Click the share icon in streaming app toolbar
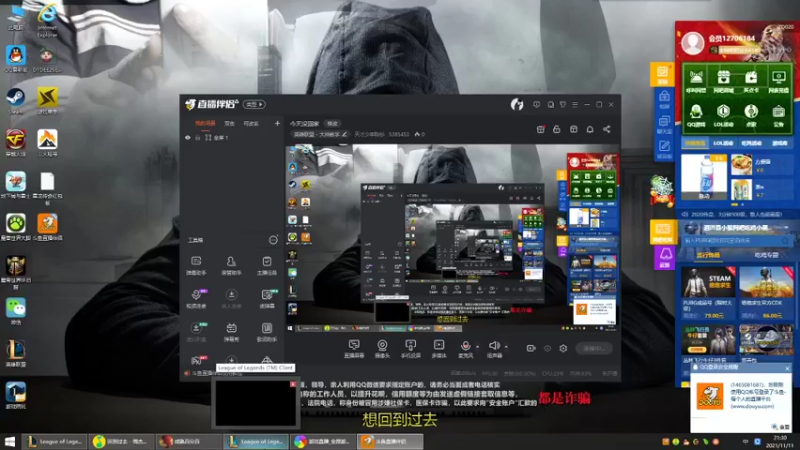This screenshot has height=450, width=800. [607, 130]
